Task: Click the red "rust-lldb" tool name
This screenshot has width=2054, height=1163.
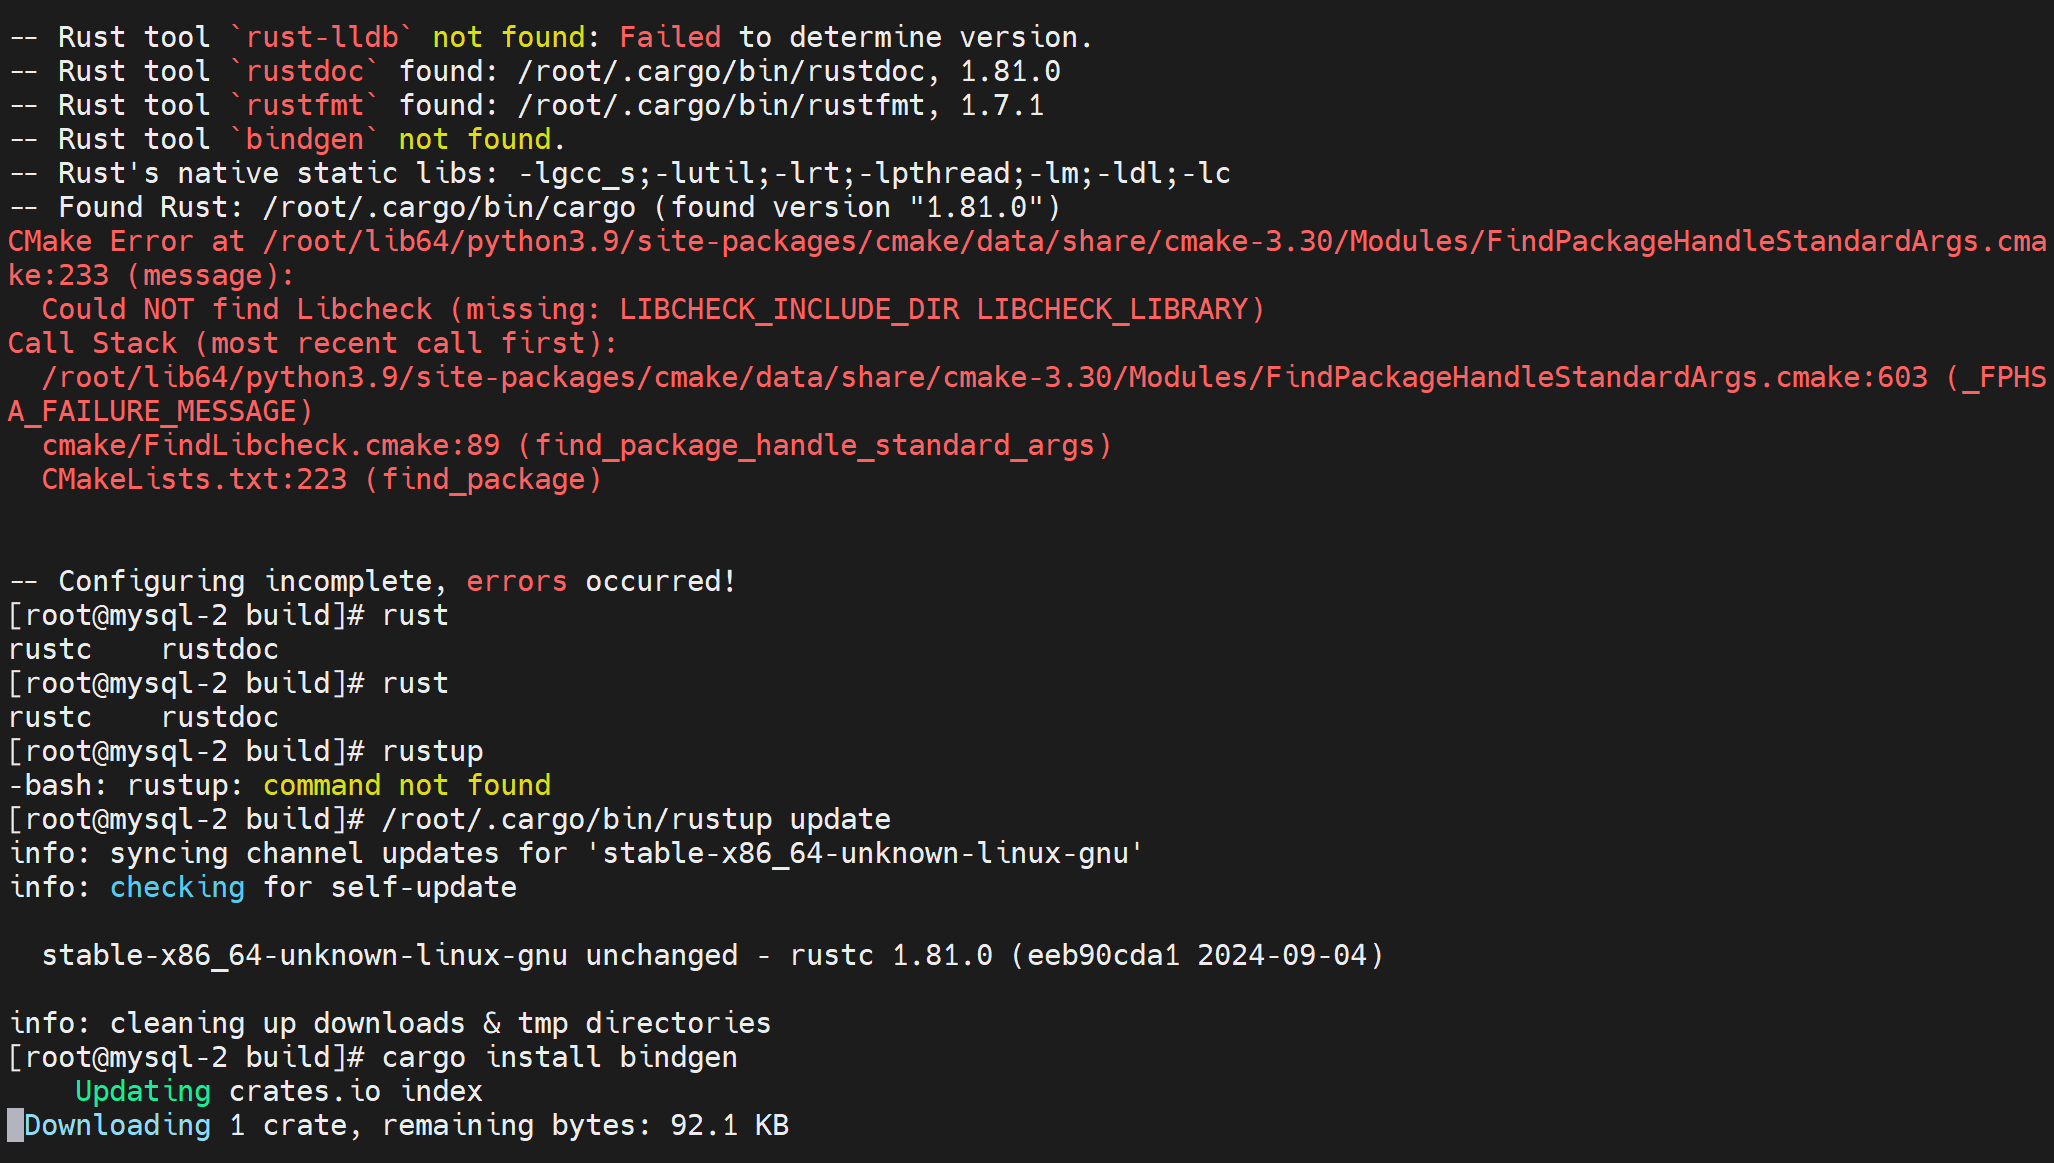Action: coord(322,37)
